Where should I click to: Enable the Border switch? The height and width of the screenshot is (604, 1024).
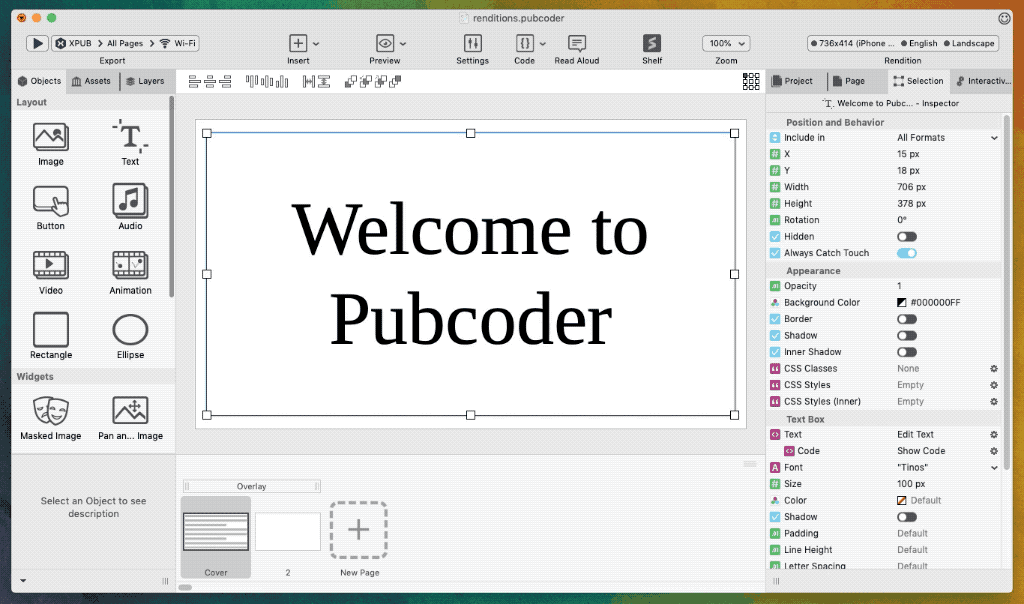click(906, 319)
